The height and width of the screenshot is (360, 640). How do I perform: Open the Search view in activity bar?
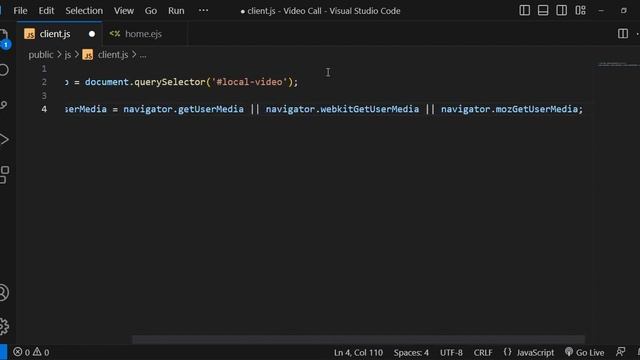(4, 70)
